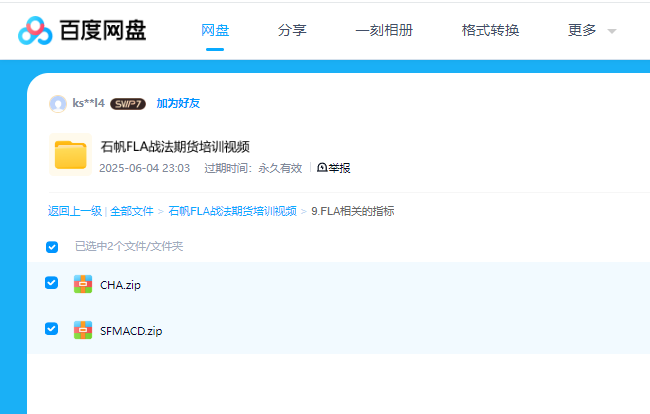Click the 加为好友 add friend link

point(178,103)
